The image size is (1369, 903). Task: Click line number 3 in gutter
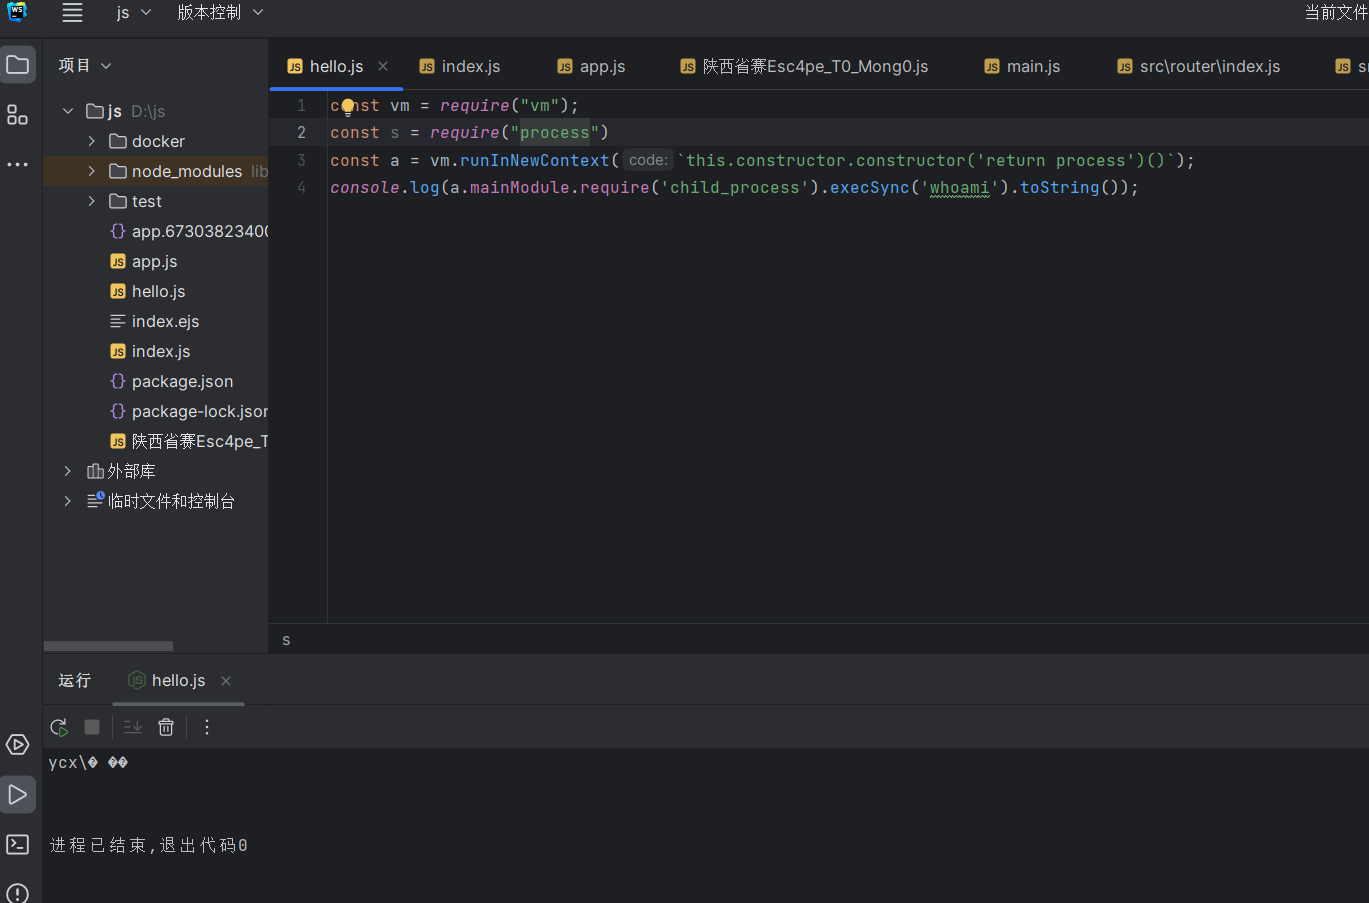coord(302,160)
